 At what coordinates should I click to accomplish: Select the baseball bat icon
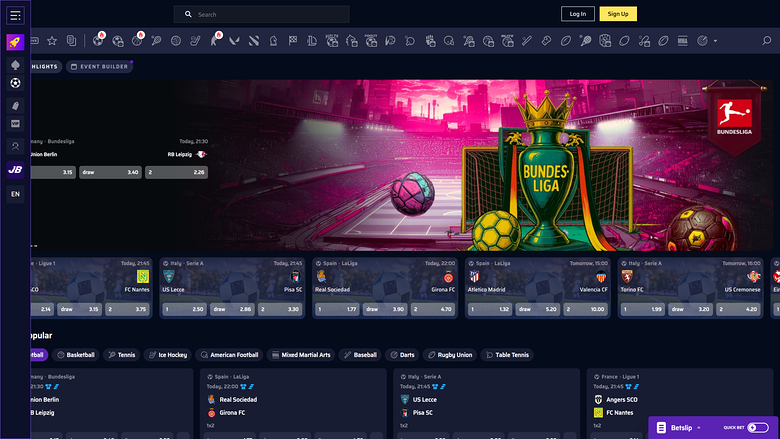pos(527,41)
